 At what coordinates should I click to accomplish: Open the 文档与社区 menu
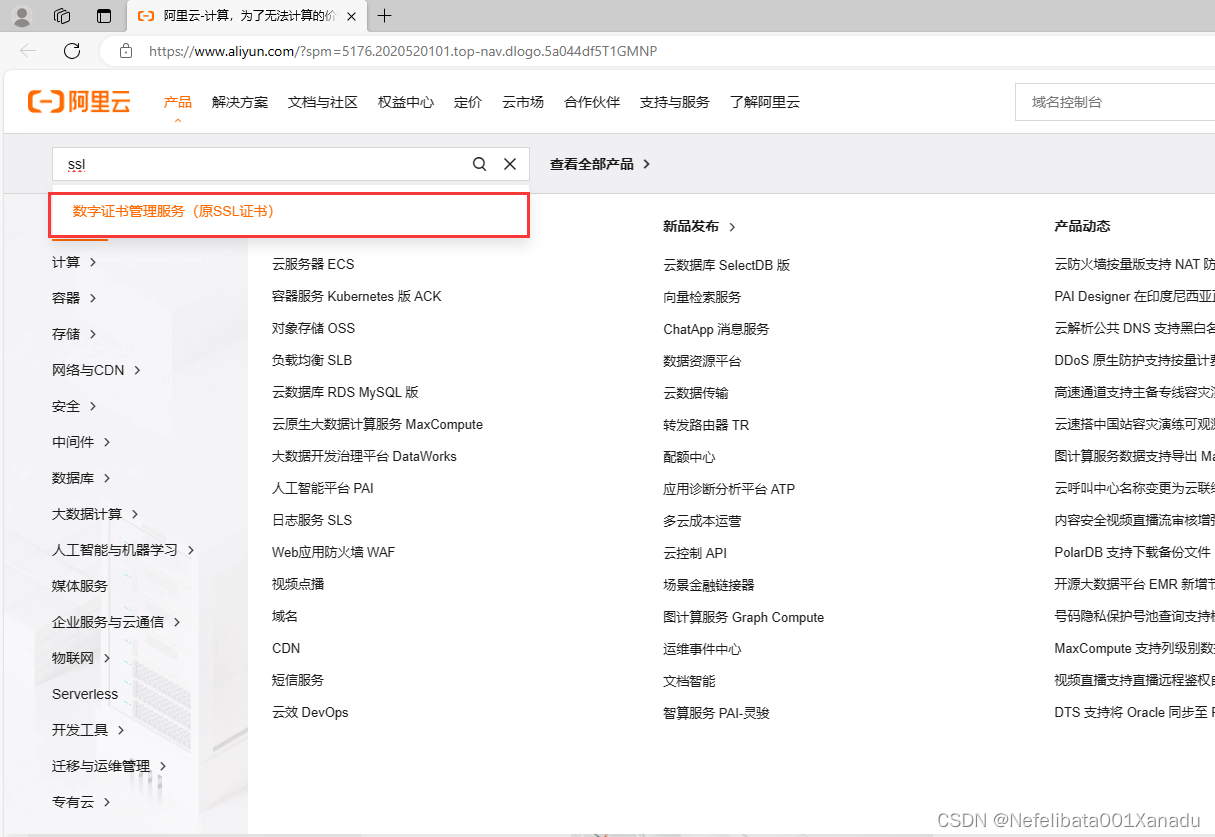[x=323, y=102]
